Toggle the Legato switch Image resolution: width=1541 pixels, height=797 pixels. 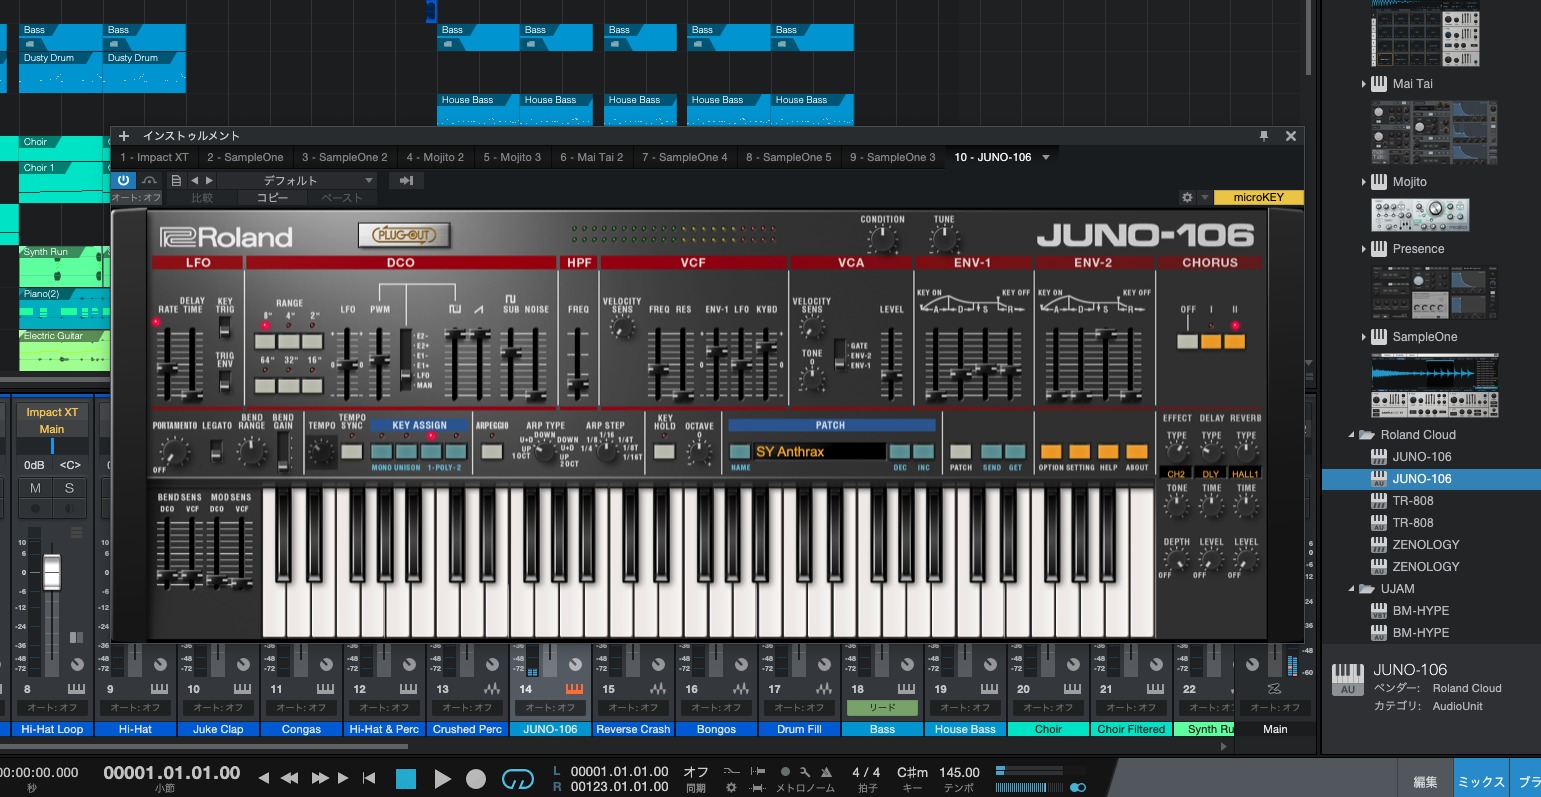pyautogui.click(x=217, y=452)
